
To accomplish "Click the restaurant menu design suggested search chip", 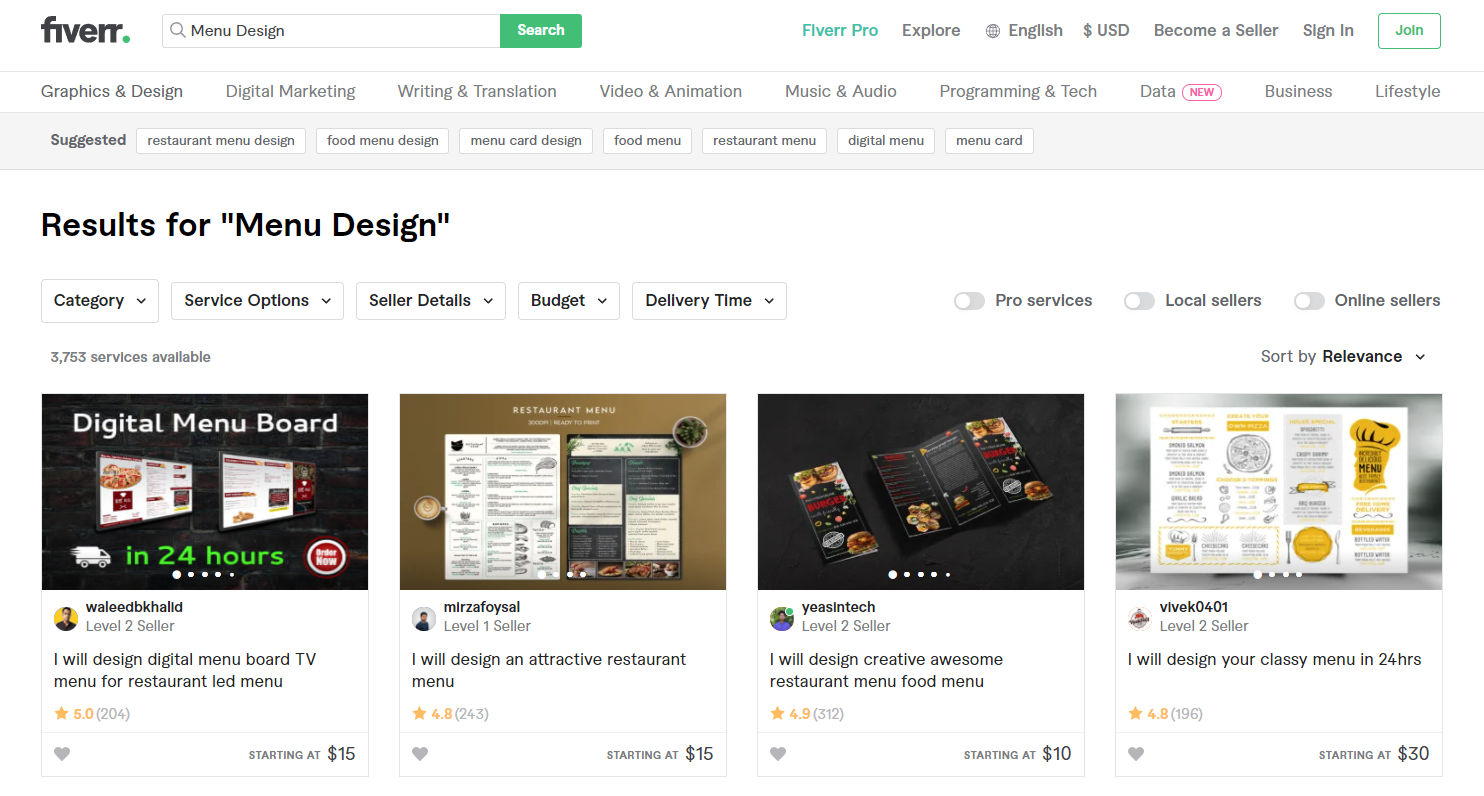I will (220, 140).
